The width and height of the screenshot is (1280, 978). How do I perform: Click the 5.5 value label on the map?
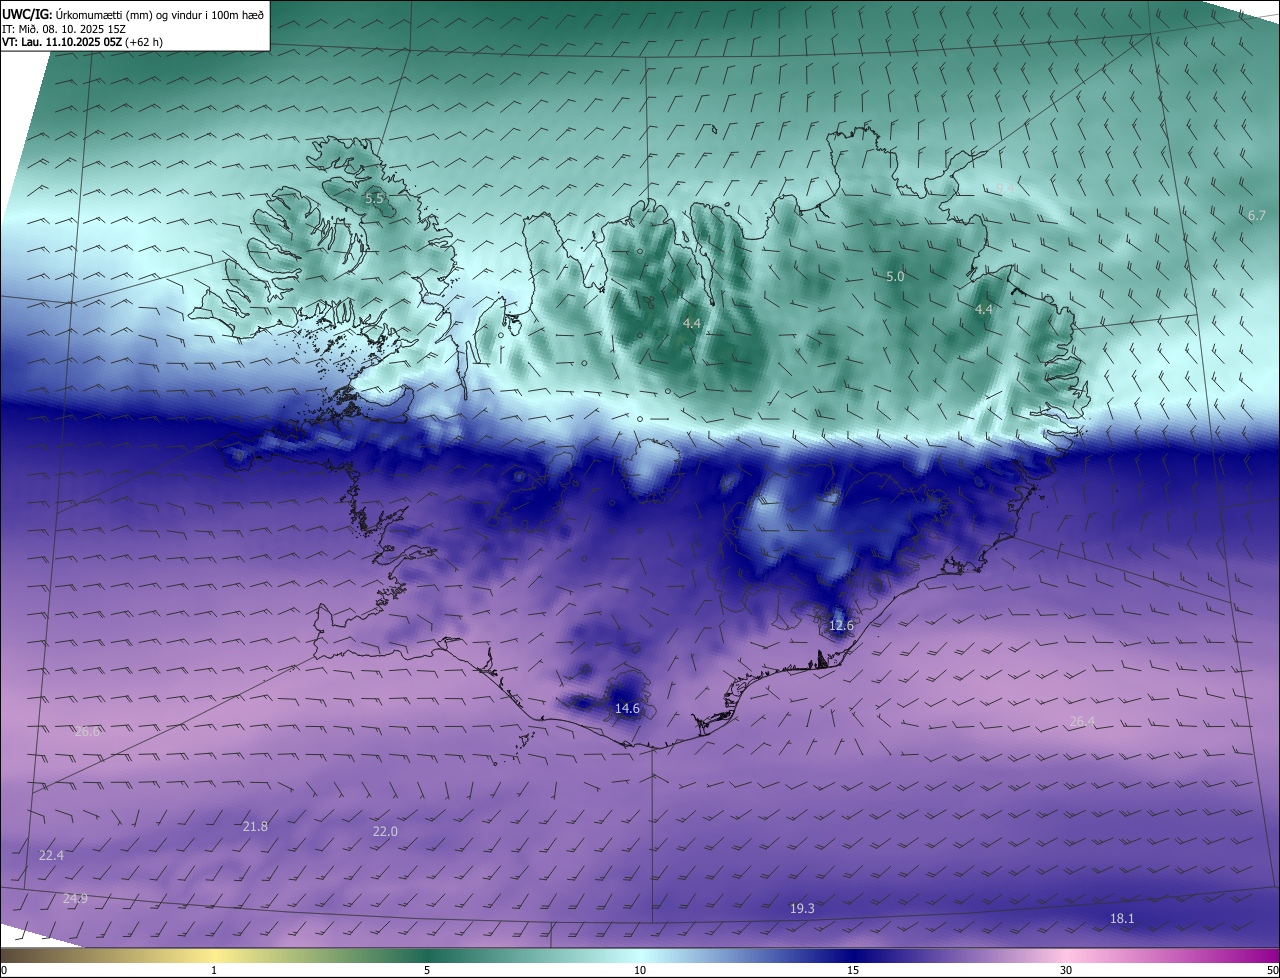tap(375, 199)
